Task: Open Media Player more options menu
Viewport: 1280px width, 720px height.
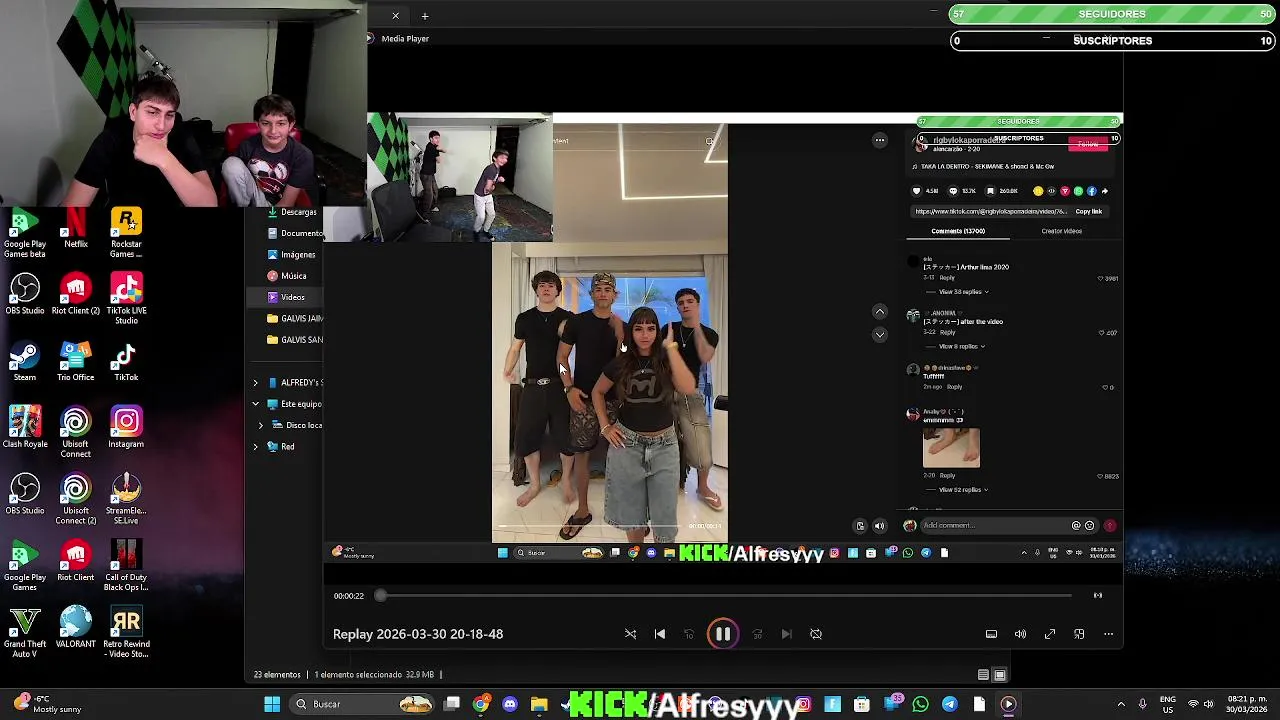Action: click(x=1108, y=634)
